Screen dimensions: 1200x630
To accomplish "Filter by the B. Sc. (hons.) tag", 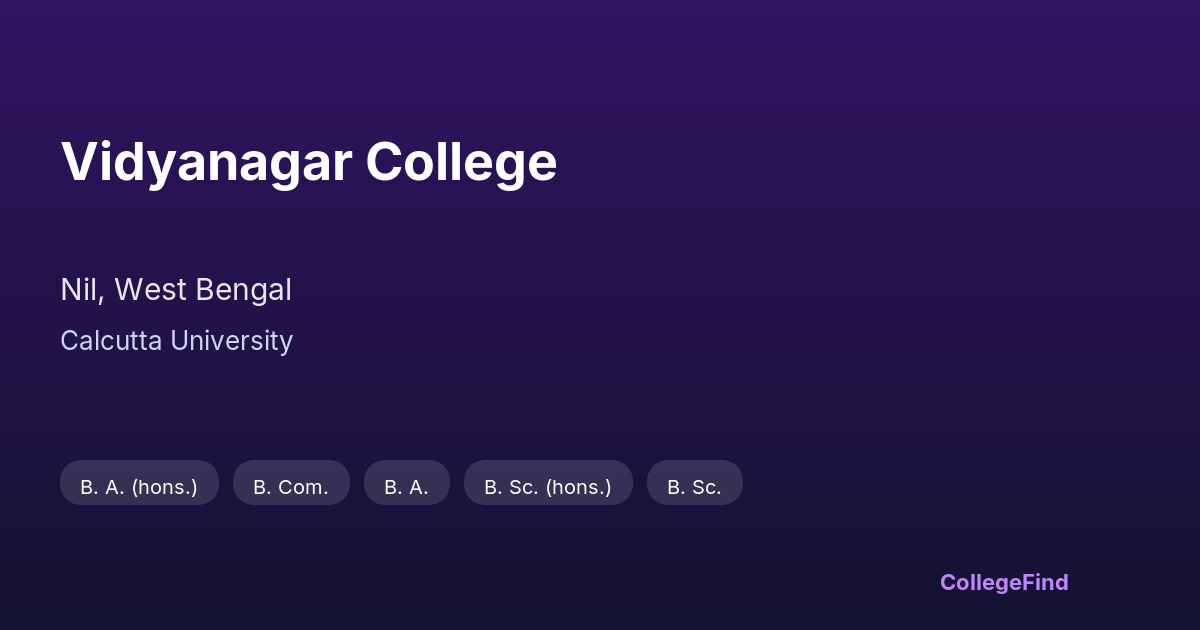I will pyautogui.click(x=548, y=487).
